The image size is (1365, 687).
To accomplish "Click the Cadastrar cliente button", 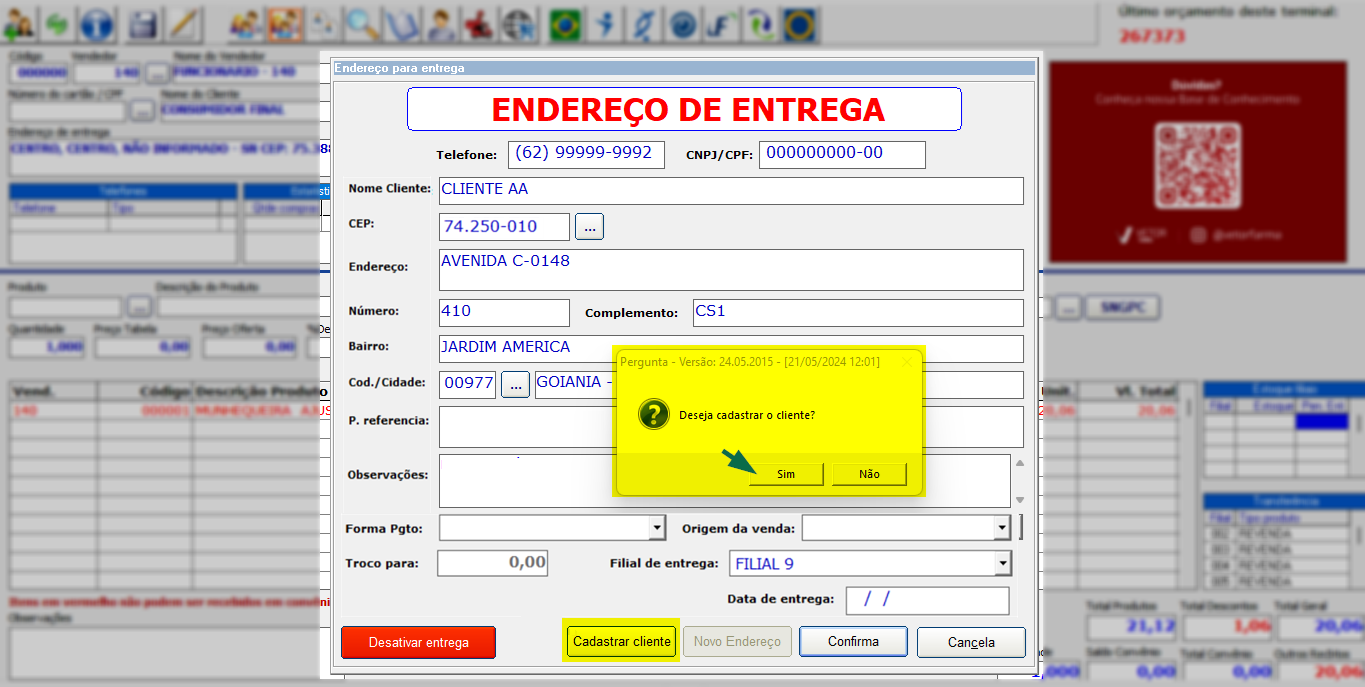I will [x=621, y=641].
